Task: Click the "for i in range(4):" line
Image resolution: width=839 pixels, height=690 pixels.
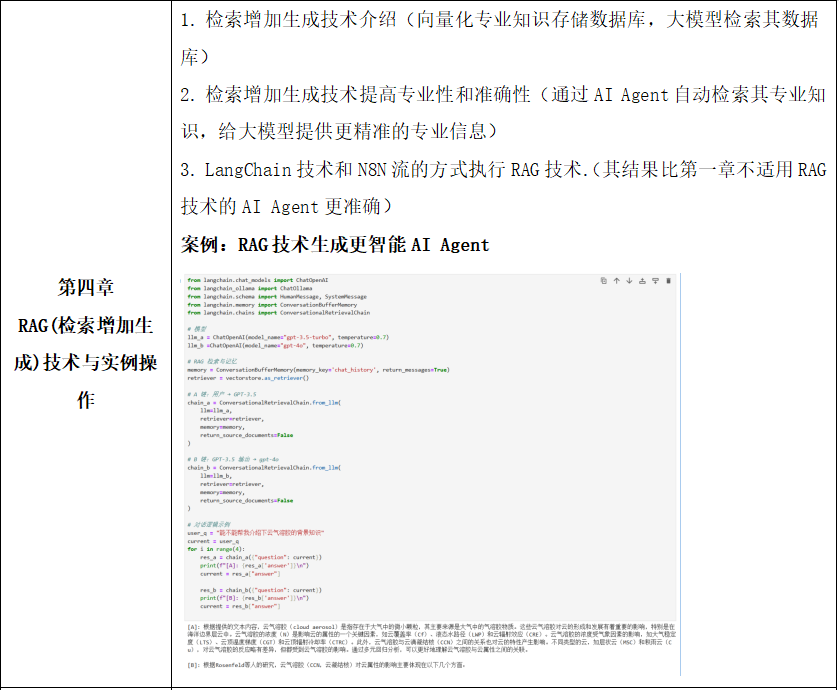Action: coord(216,549)
